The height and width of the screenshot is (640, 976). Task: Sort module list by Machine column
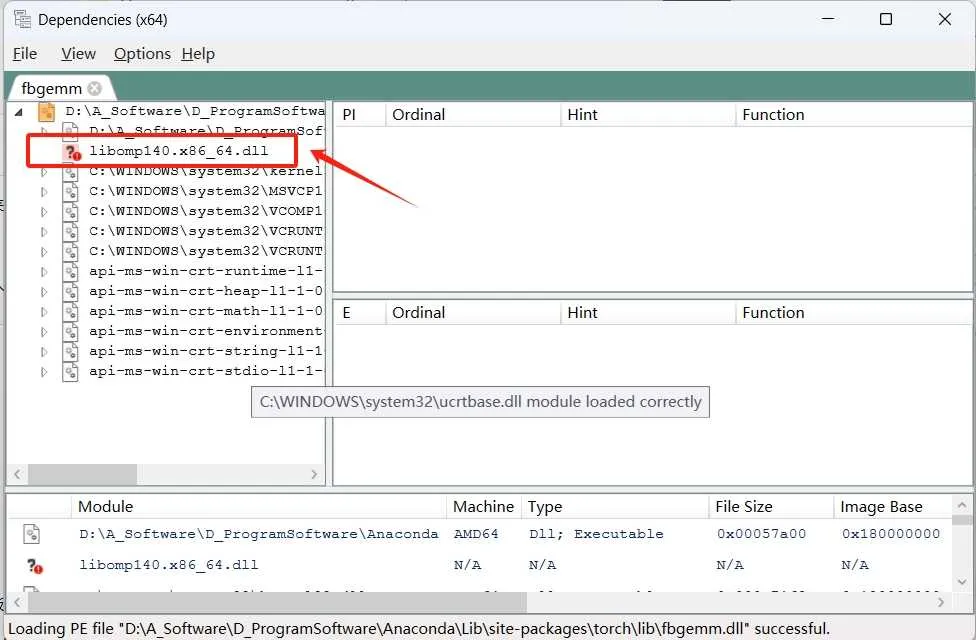484,507
